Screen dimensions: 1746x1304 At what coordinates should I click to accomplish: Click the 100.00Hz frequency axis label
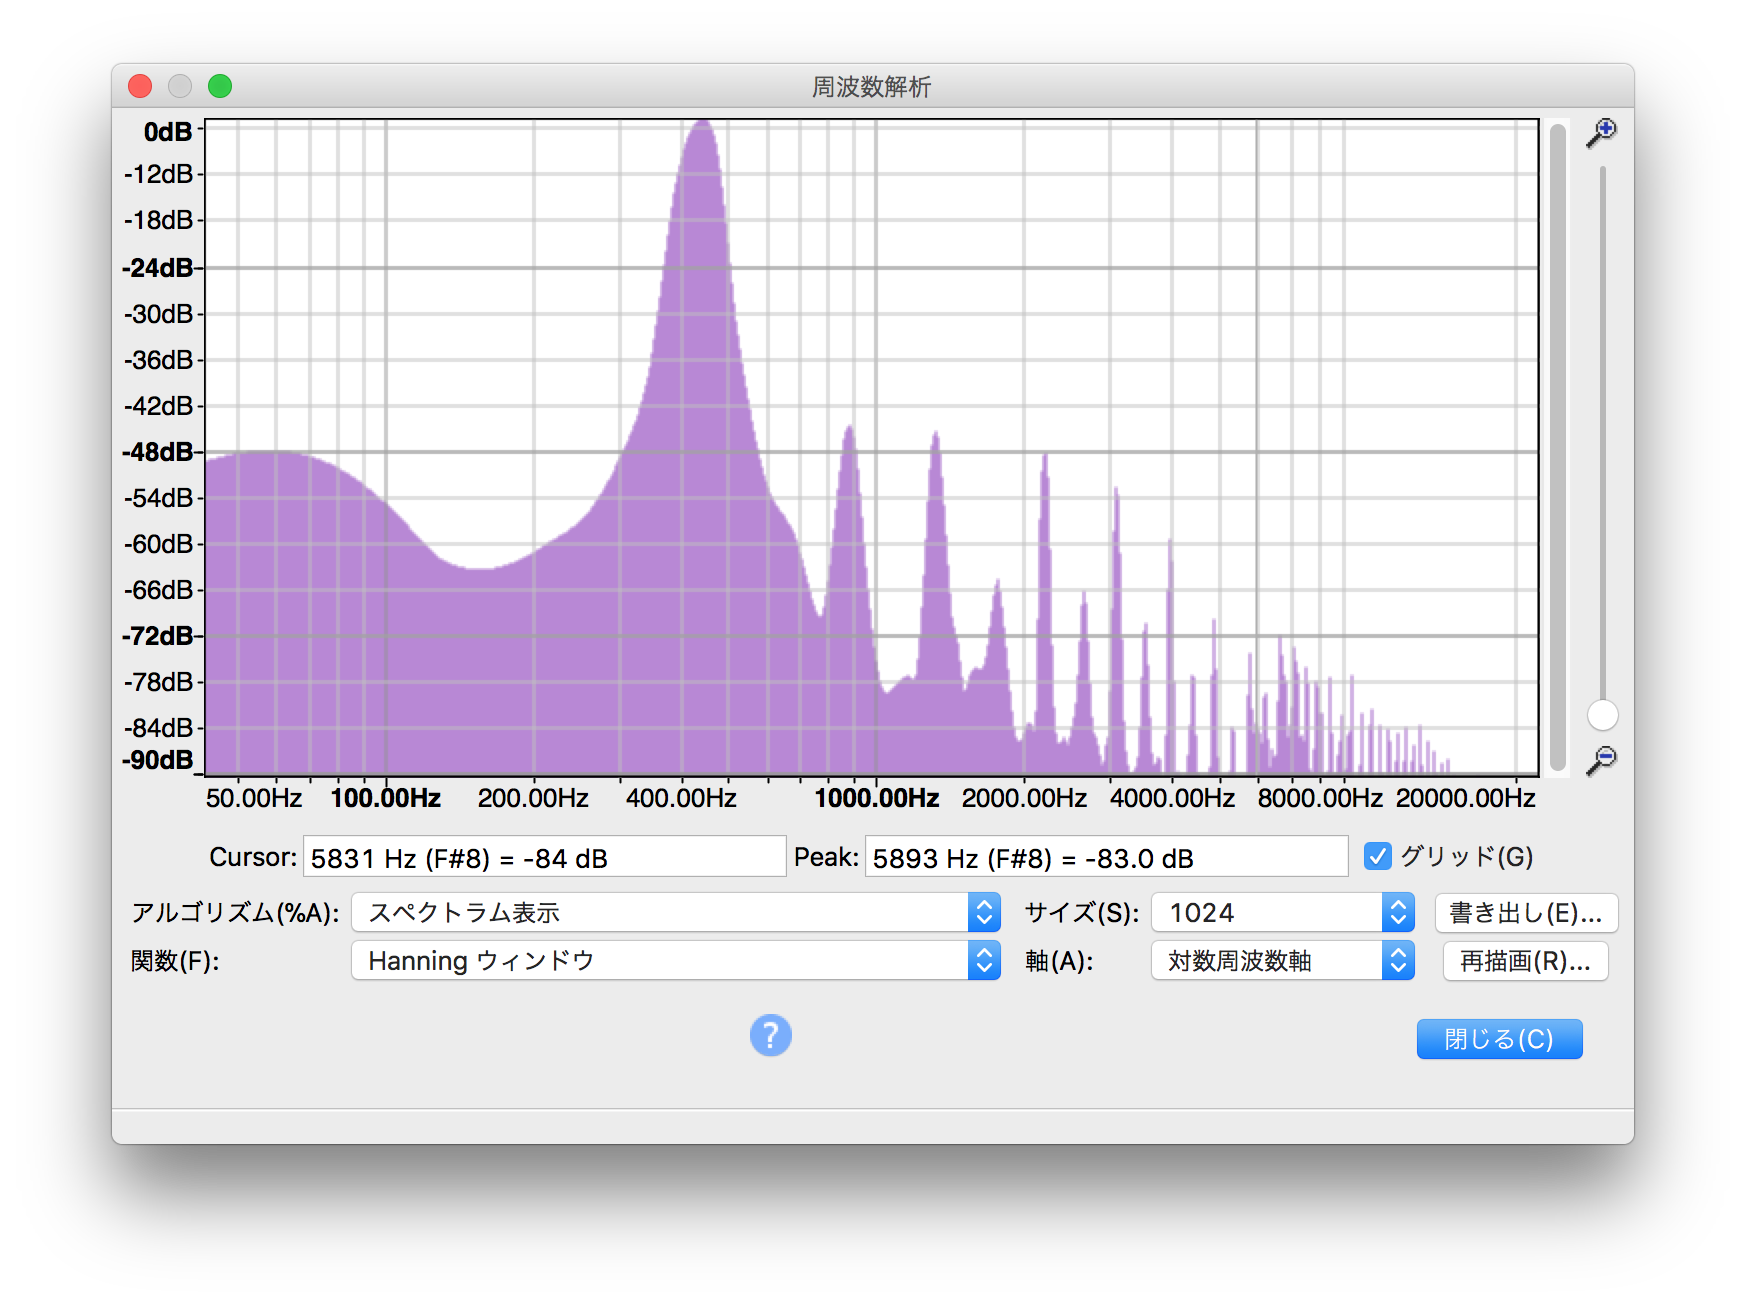[386, 798]
